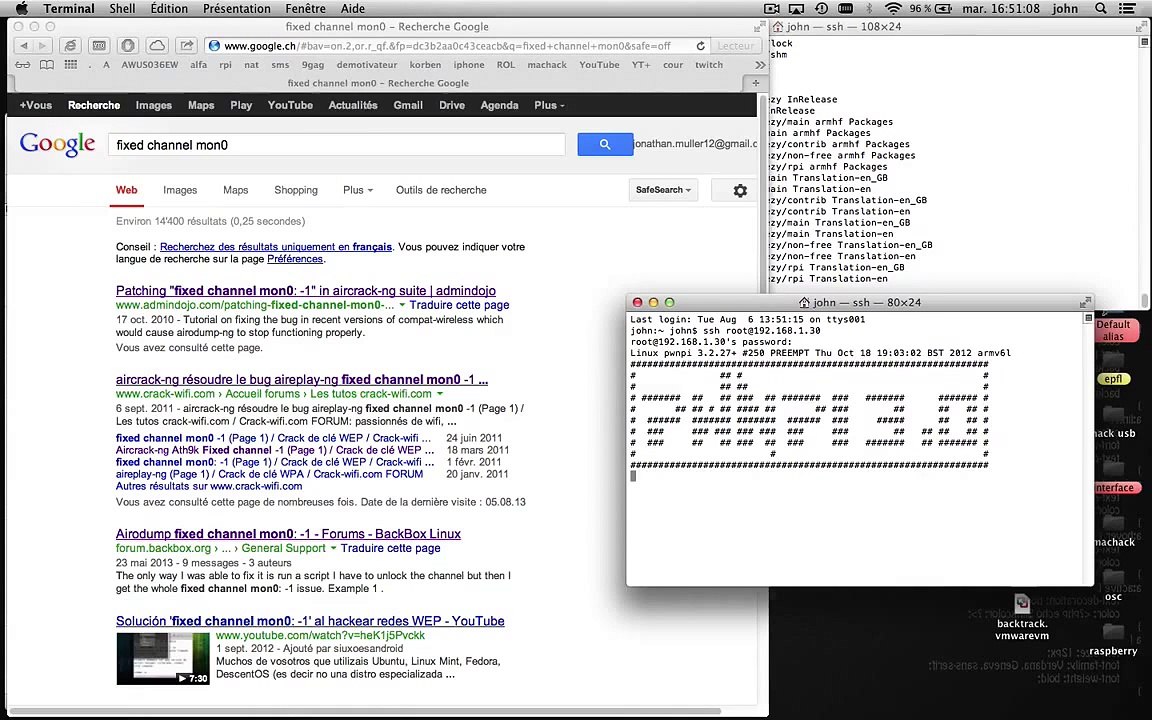Click the raspberry desktop folder
Screen dimensions: 1152x720
1113,638
